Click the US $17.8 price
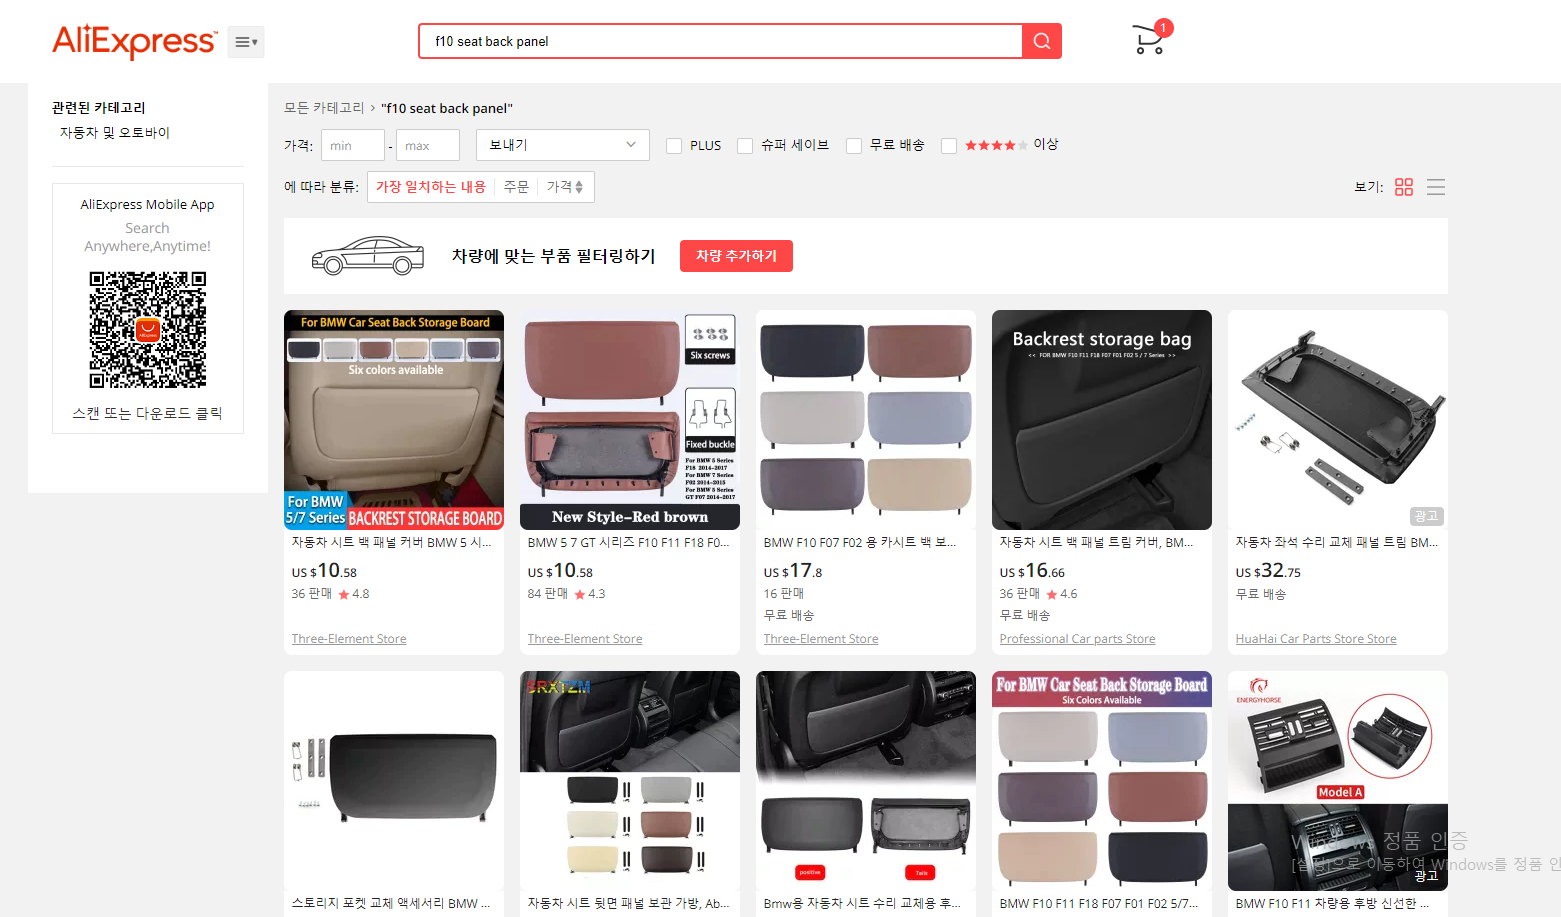1561x917 pixels. click(x=793, y=571)
